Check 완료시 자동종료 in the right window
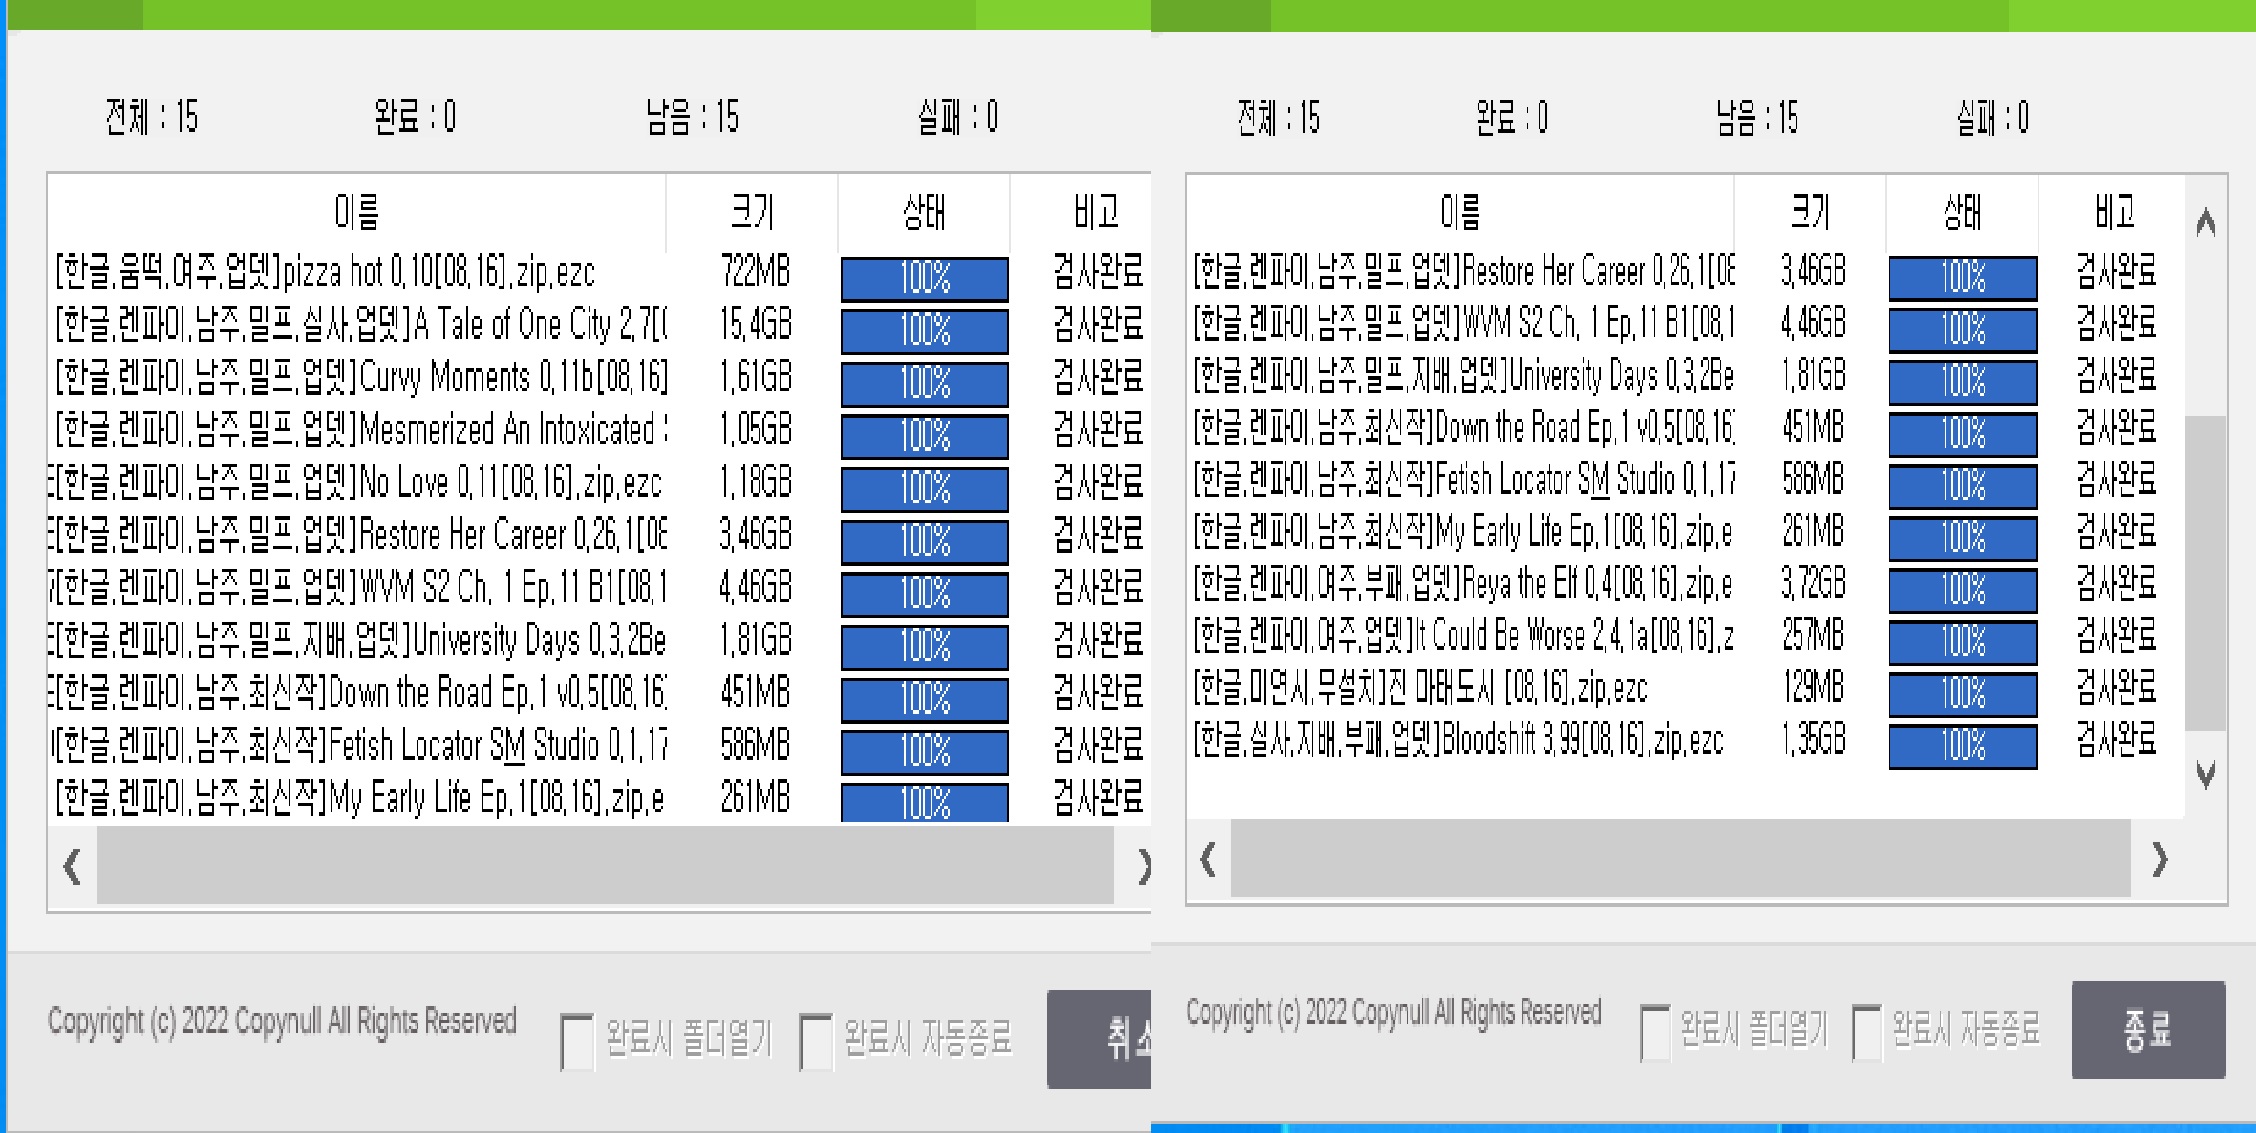The width and height of the screenshot is (2256, 1133). 1866,1032
